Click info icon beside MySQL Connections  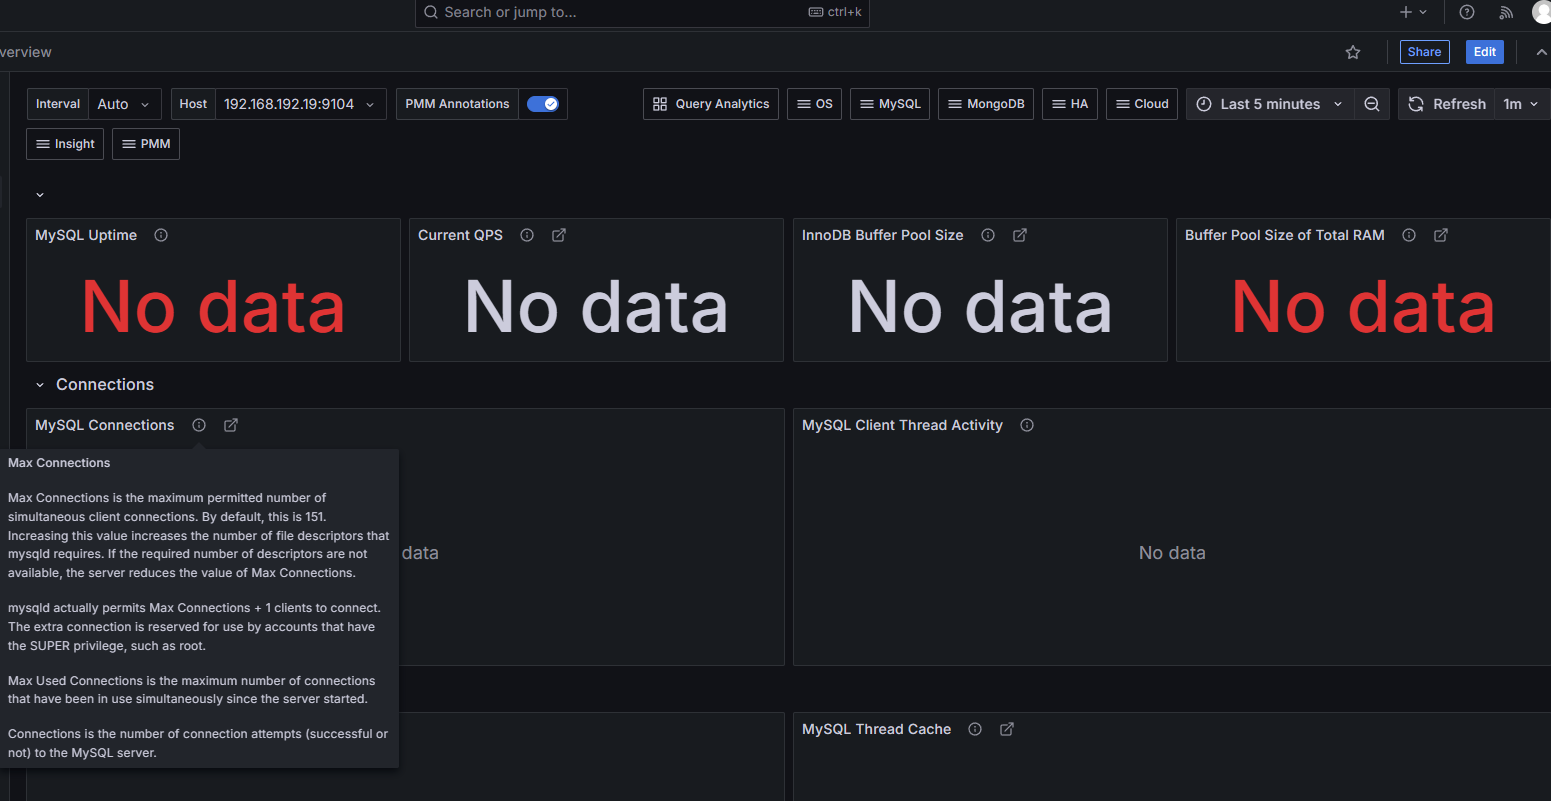199,425
